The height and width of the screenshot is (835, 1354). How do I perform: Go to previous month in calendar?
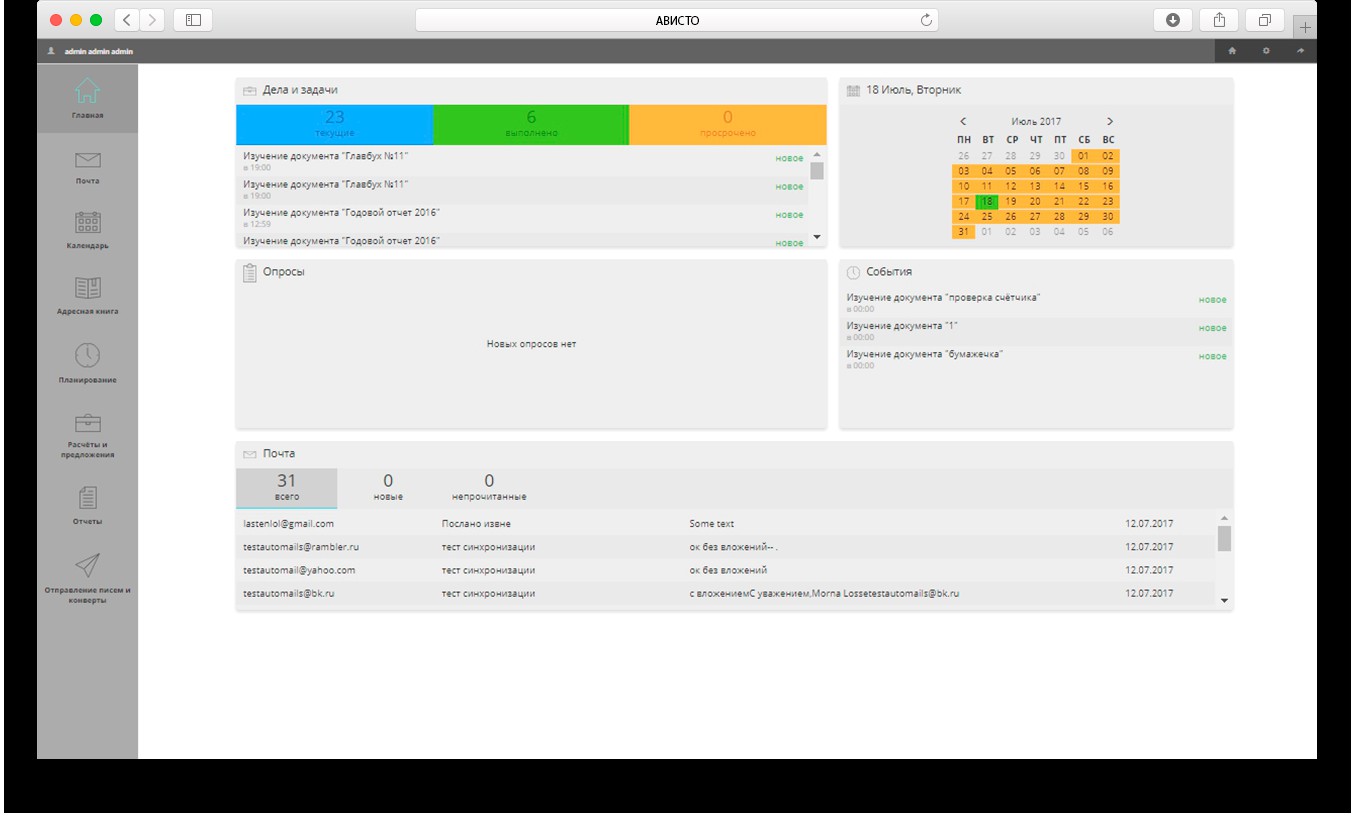pos(963,121)
